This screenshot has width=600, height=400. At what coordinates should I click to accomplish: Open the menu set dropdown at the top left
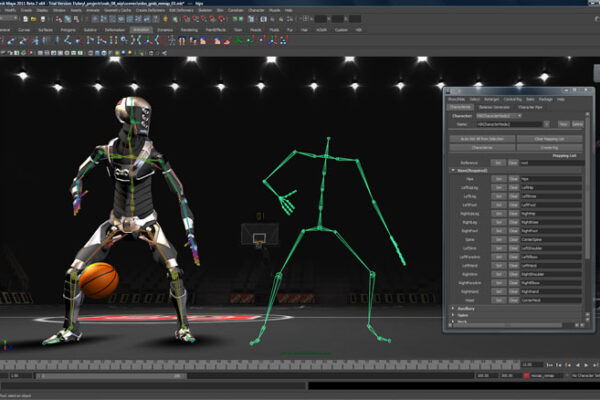coord(9,18)
